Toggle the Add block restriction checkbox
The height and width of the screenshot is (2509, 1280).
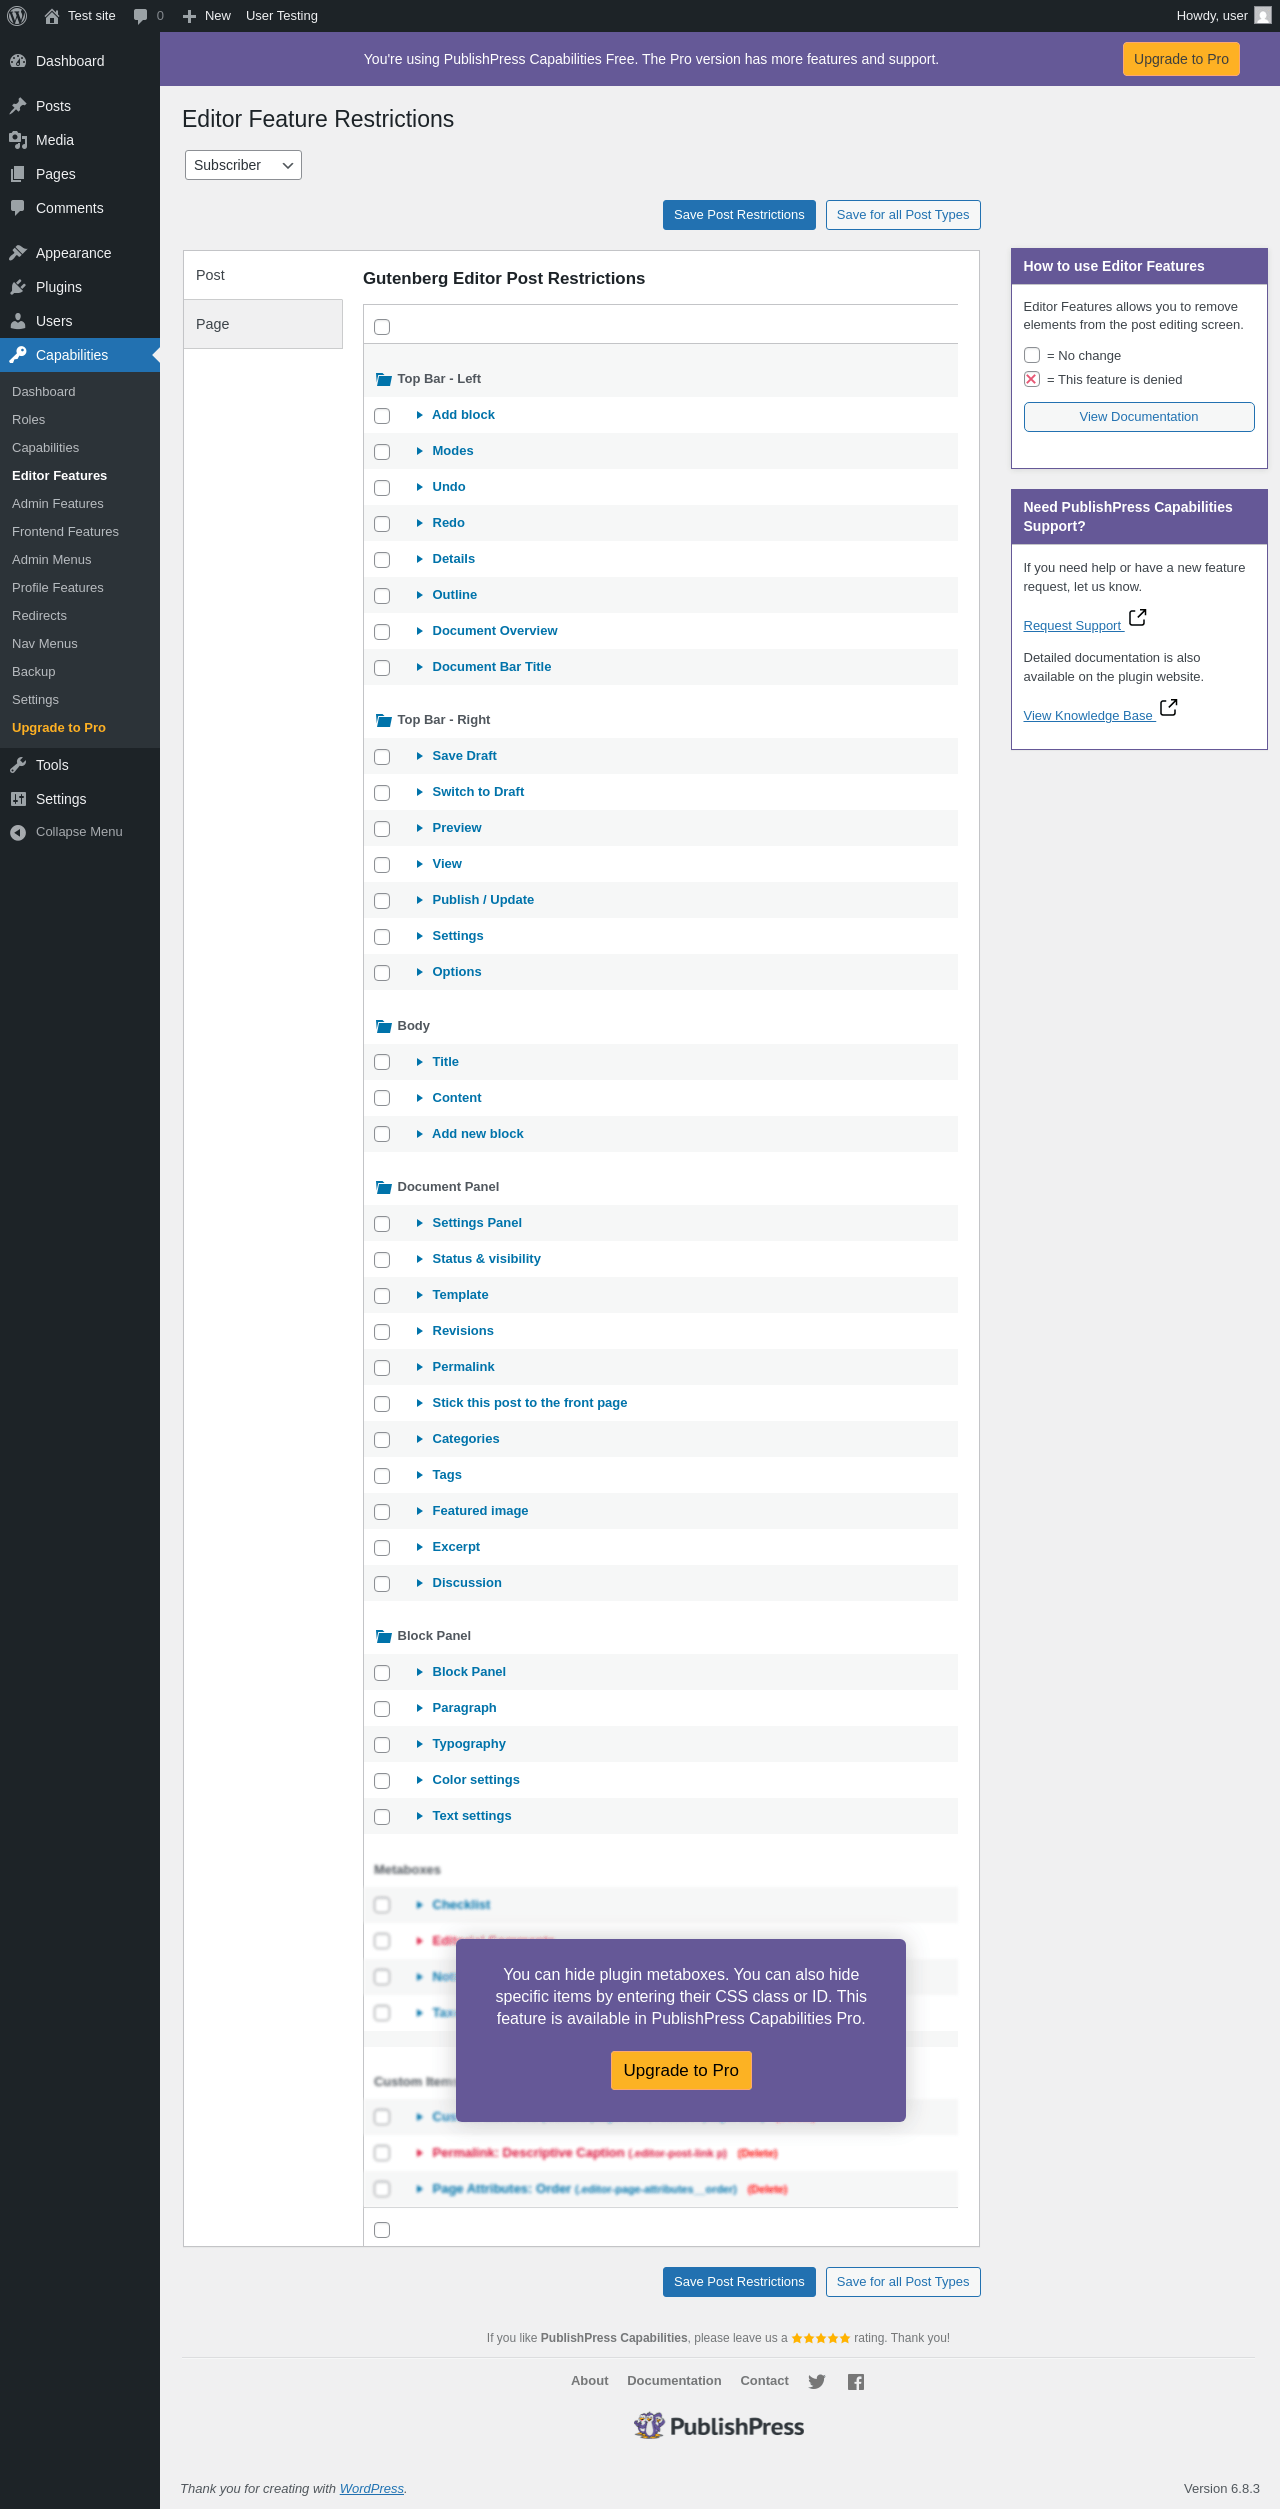[382, 416]
